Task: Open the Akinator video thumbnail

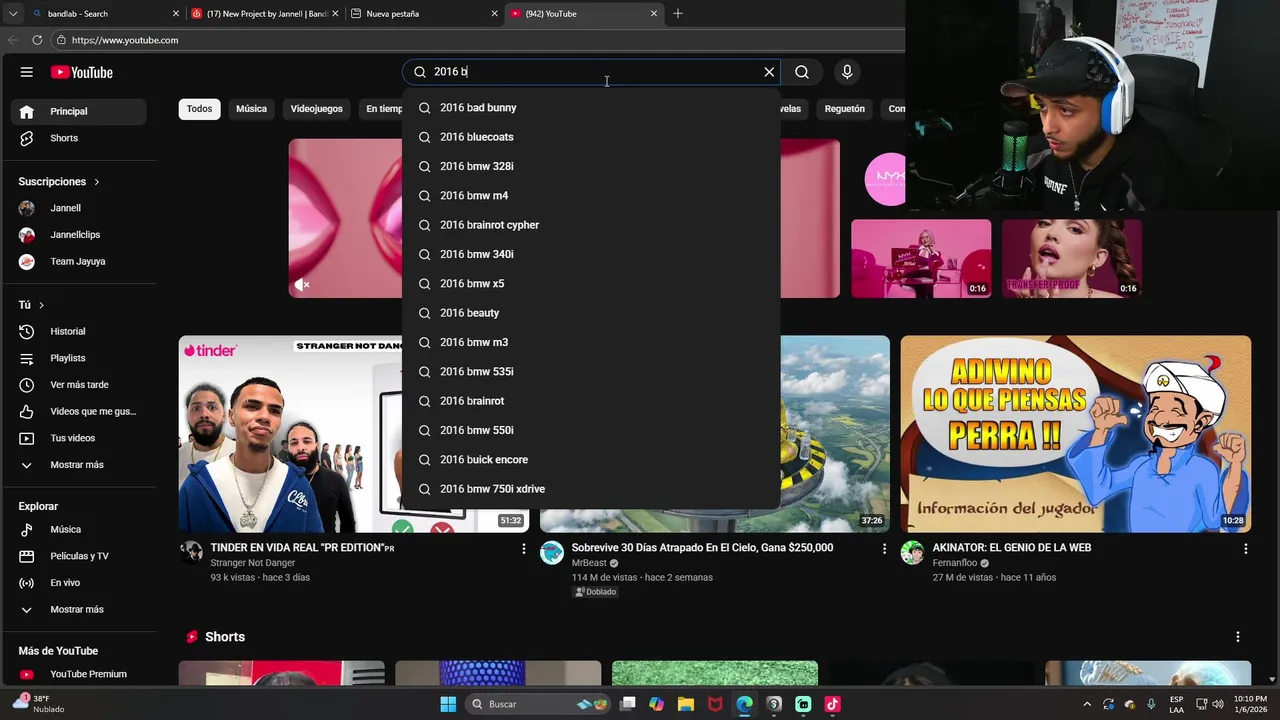Action: pyautogui.click(x=1075, y=434)
